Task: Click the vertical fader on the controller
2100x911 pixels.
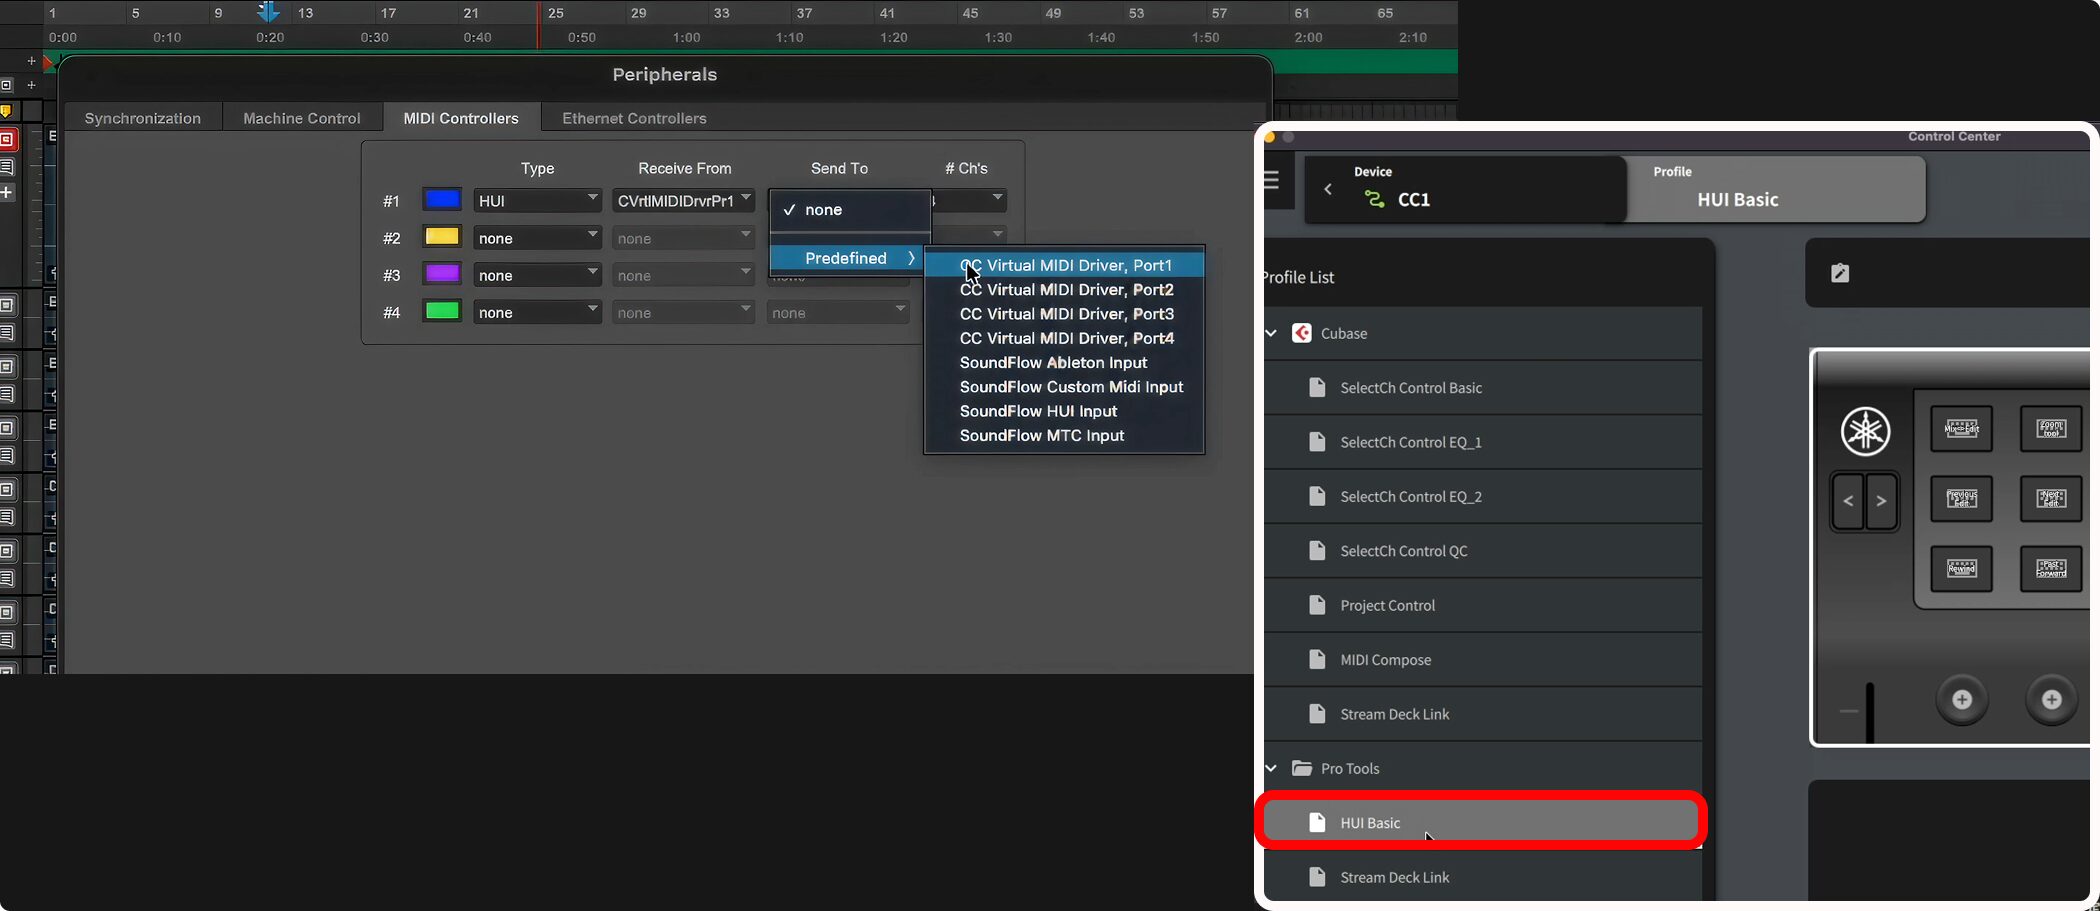Action: (x=1869, y=712)
